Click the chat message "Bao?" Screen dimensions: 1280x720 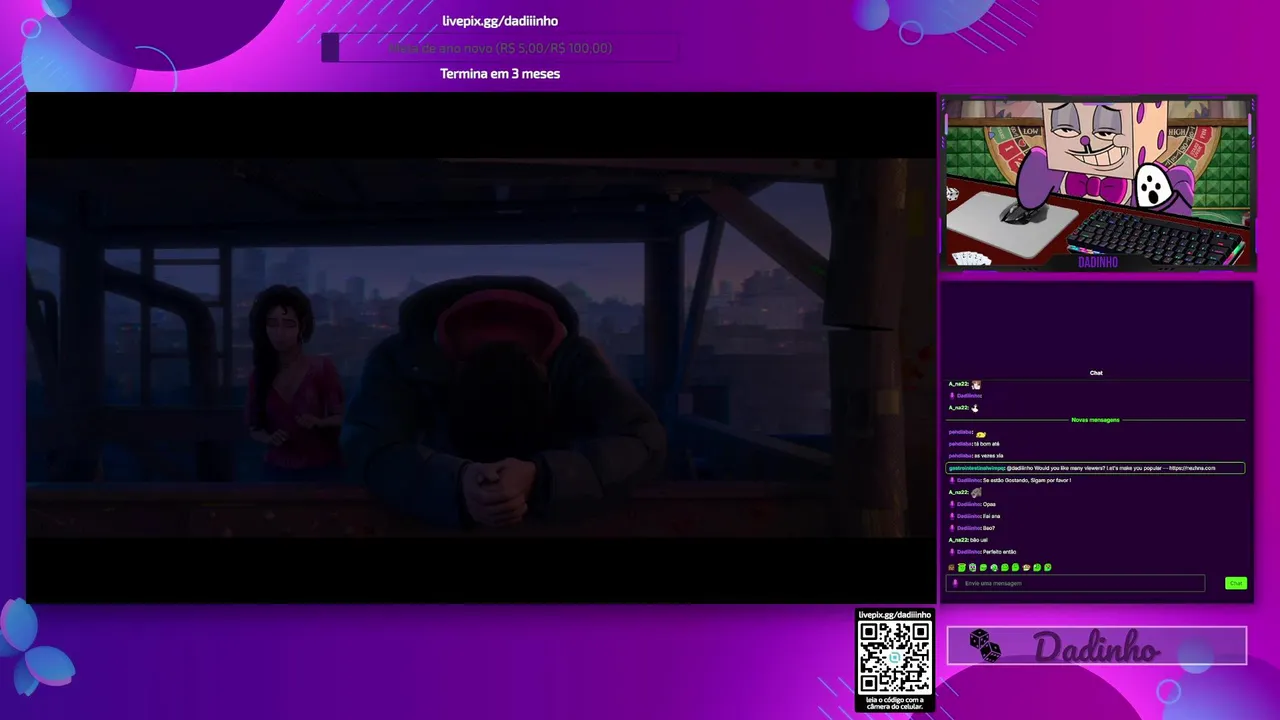coord(989,528)
